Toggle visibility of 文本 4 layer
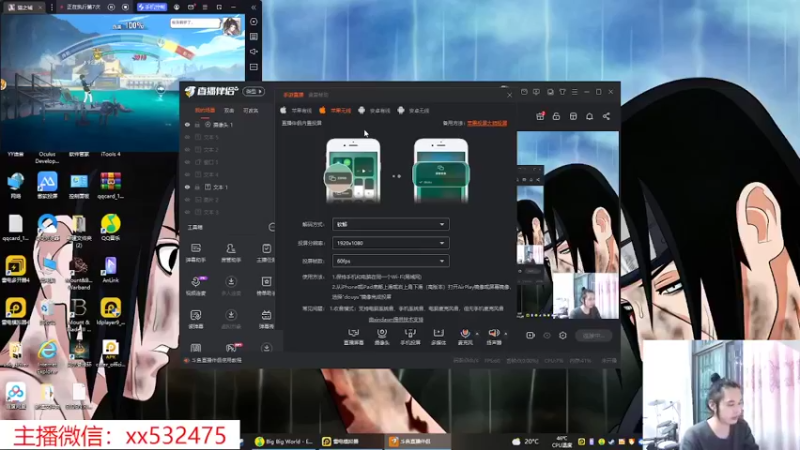The height and width of the screenshot is (450, 800). (187, 174)
